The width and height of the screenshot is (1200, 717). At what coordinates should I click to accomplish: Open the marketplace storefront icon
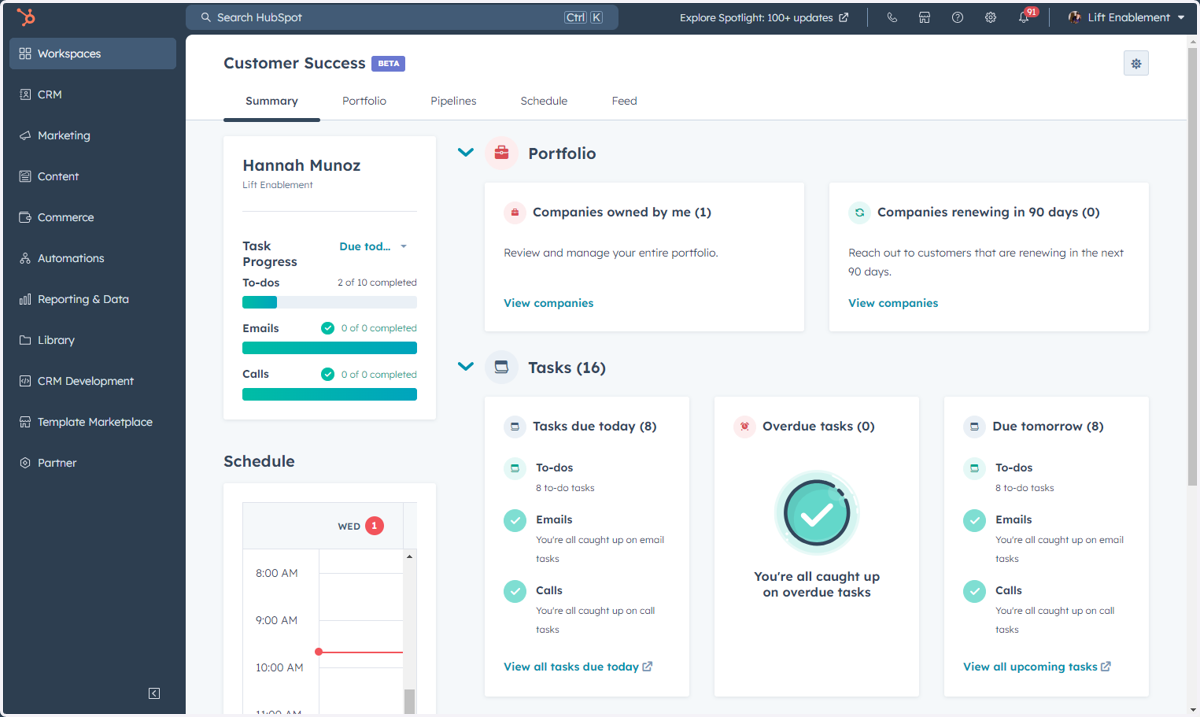(x=924, y=17)
